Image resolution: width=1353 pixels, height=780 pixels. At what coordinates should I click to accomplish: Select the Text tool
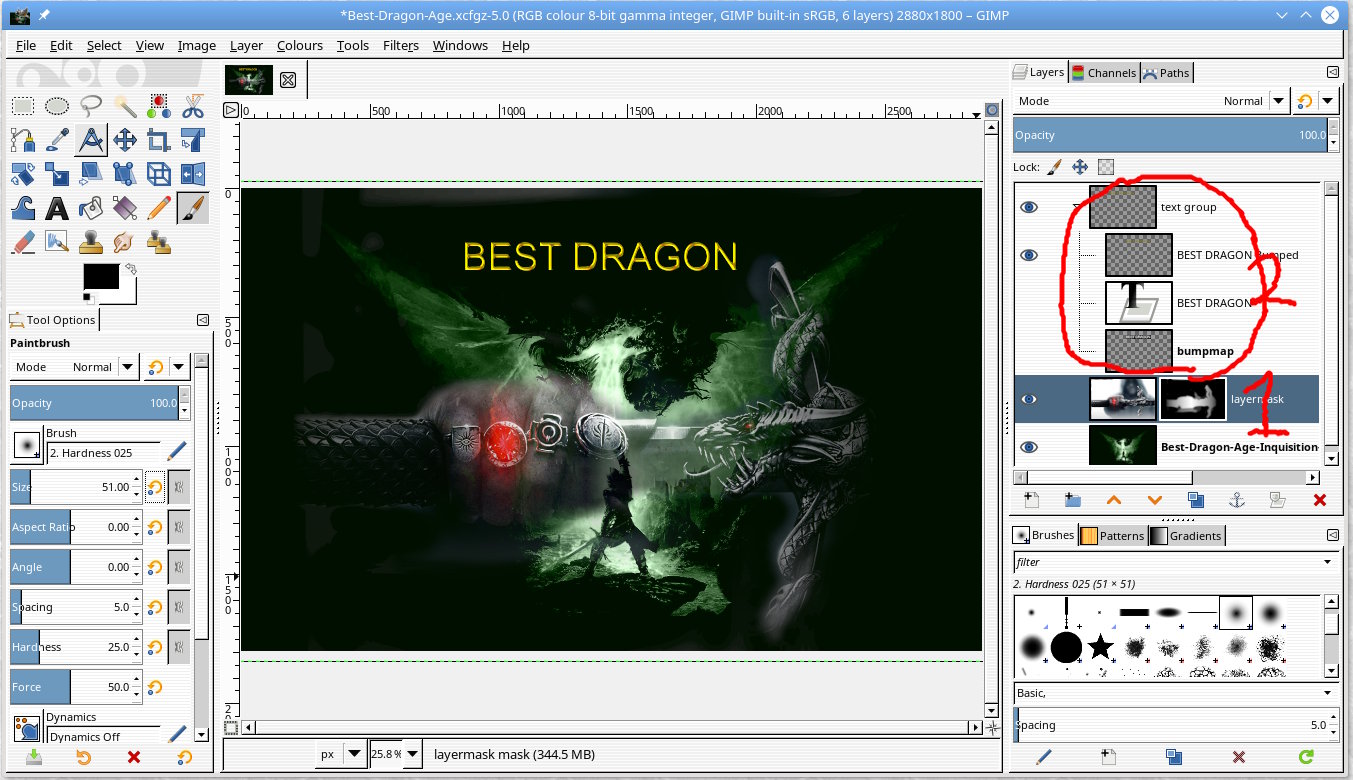pos(57,207)
